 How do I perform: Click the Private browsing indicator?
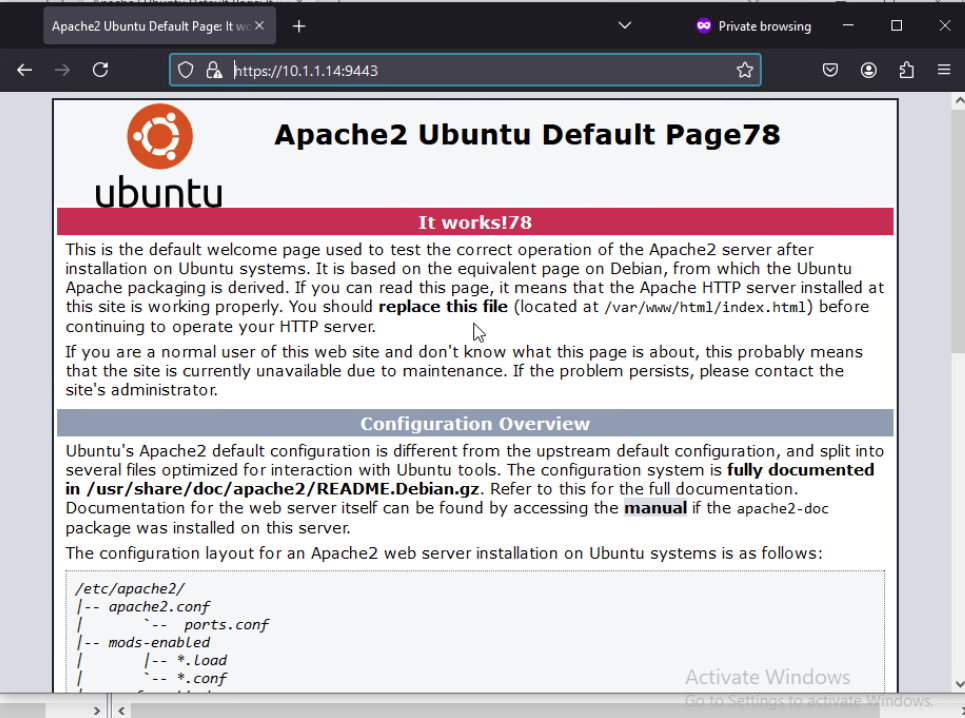(x=753, y=26)
